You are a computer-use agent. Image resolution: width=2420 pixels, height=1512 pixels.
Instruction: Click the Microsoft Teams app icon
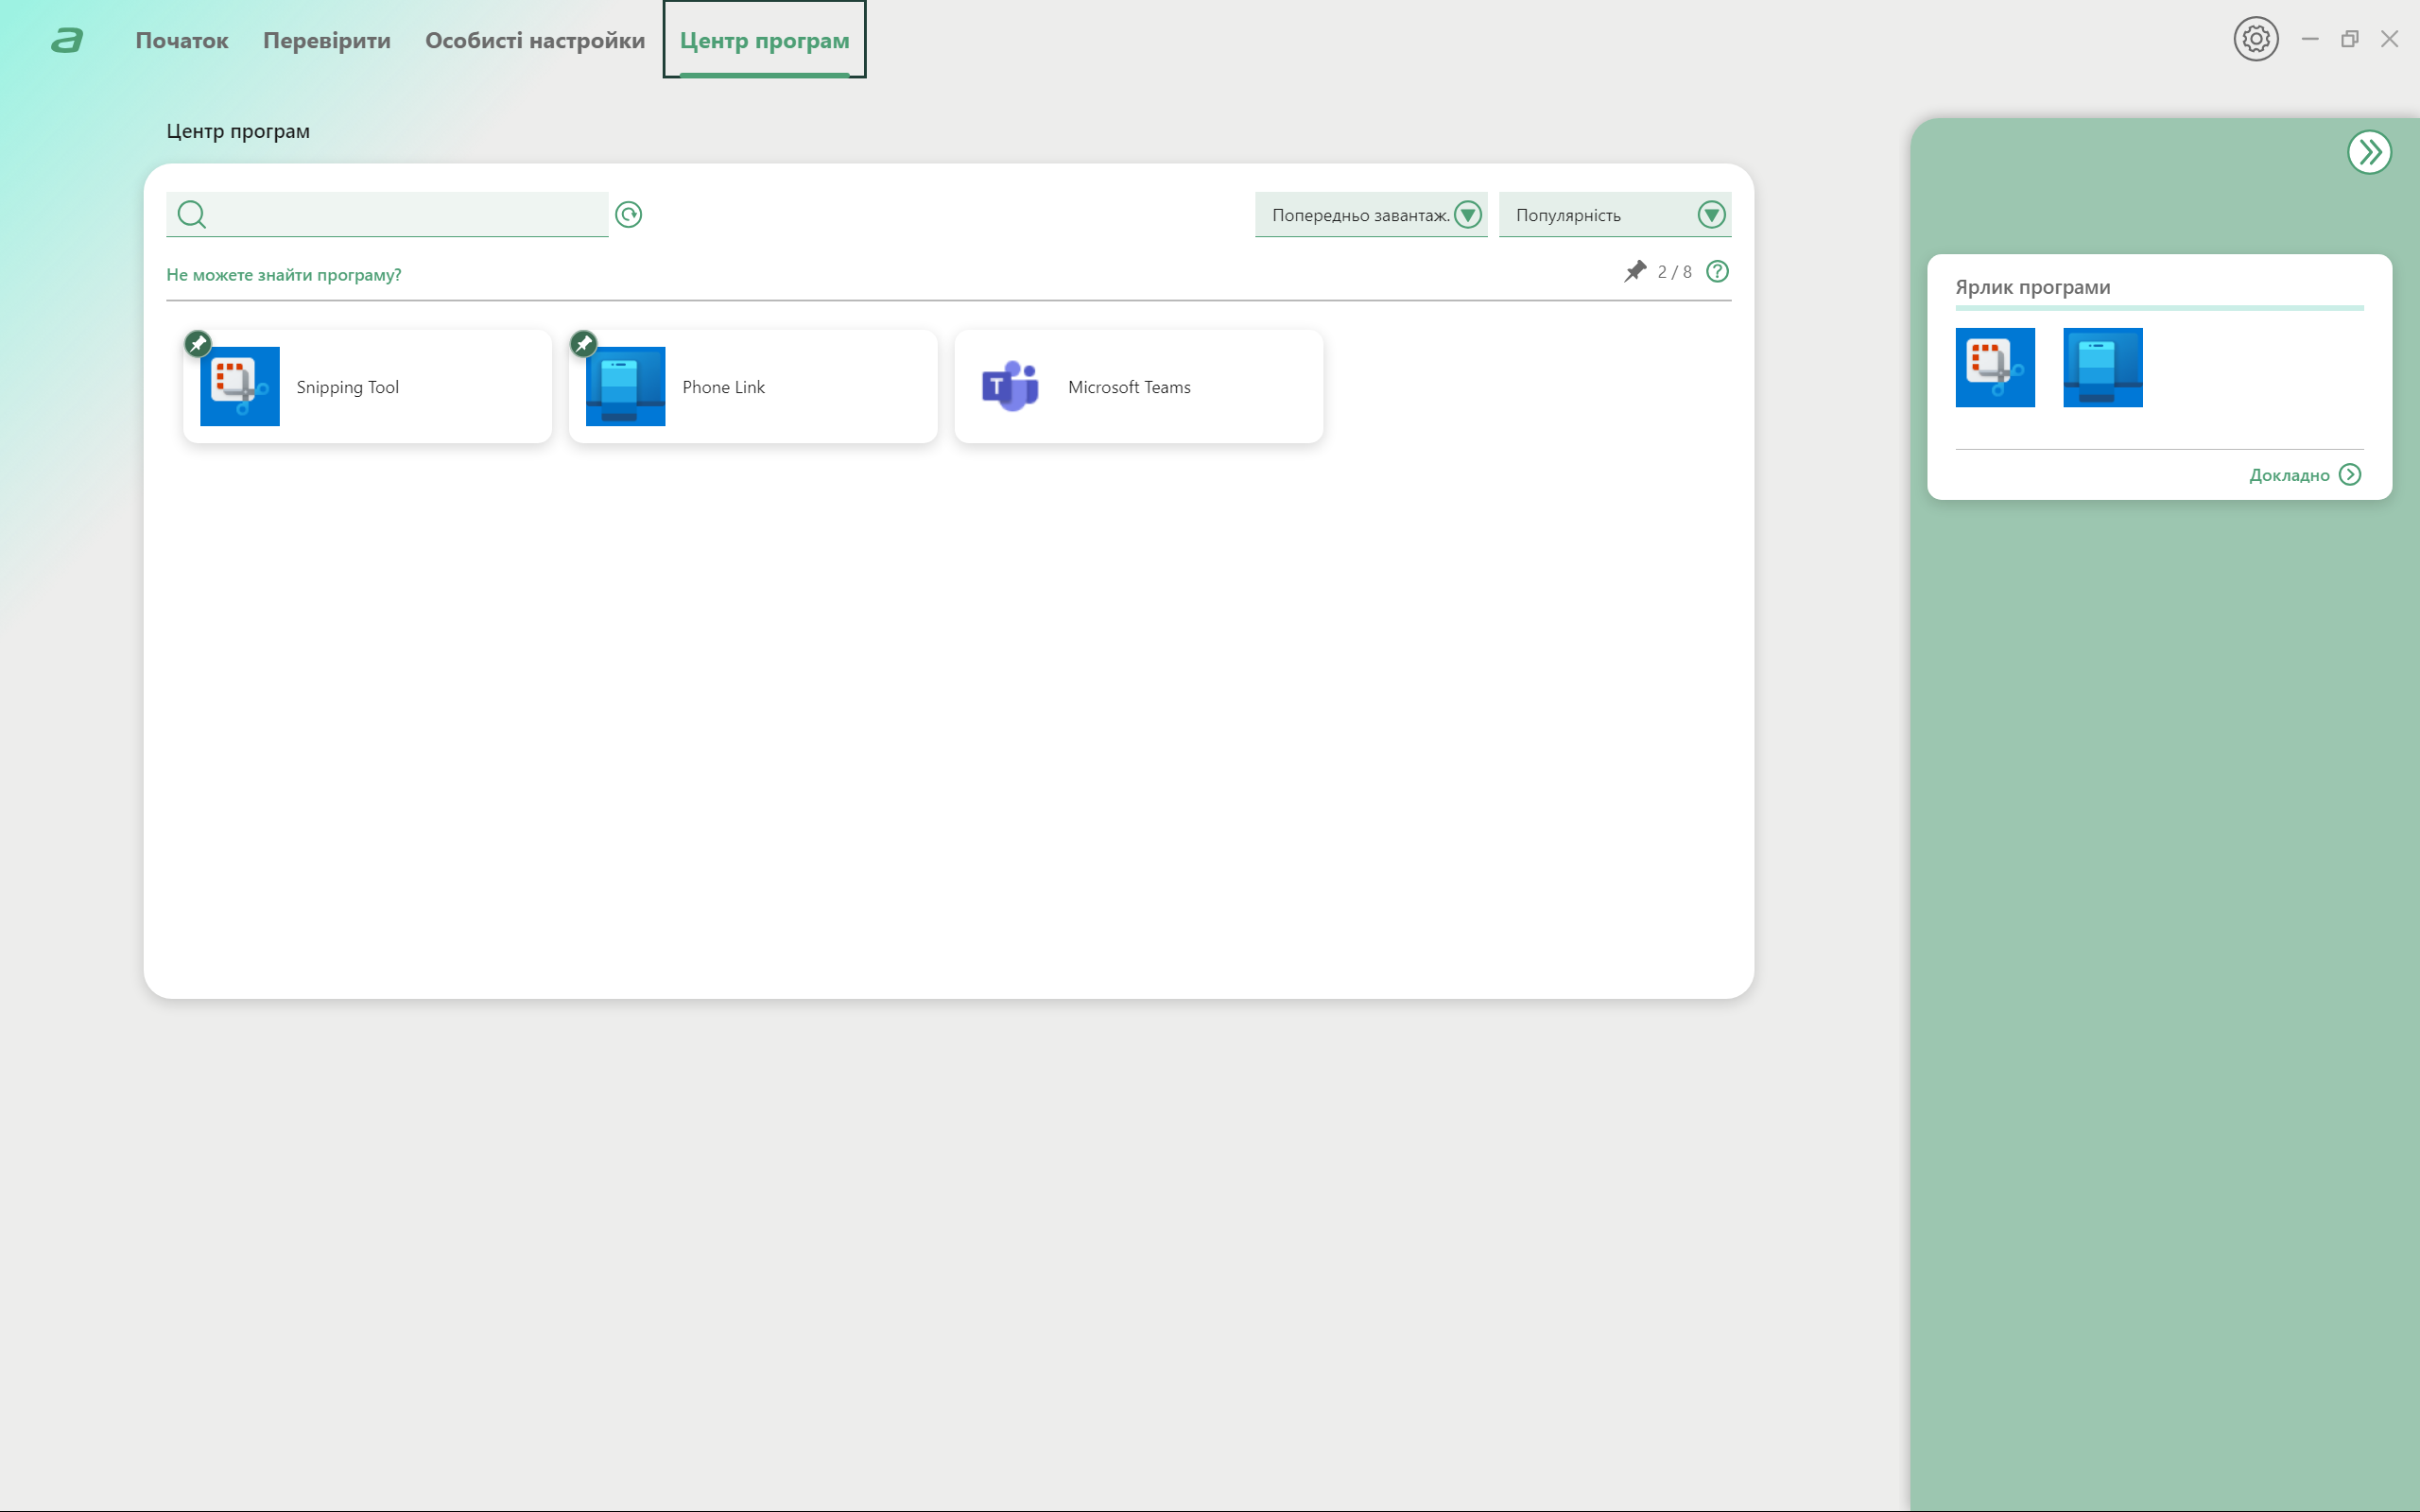pos(1010,386)
